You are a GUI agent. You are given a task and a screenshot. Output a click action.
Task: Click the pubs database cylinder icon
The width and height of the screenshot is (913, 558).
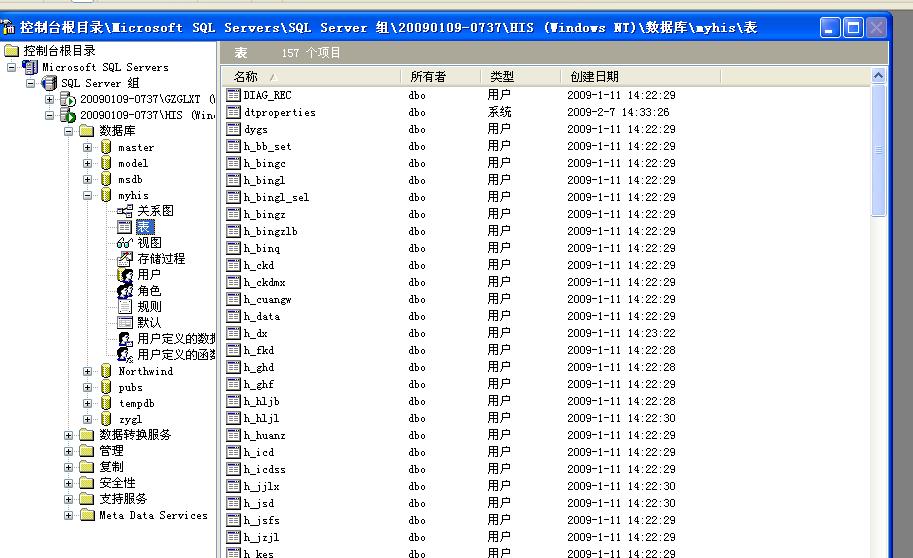(106, 387)
